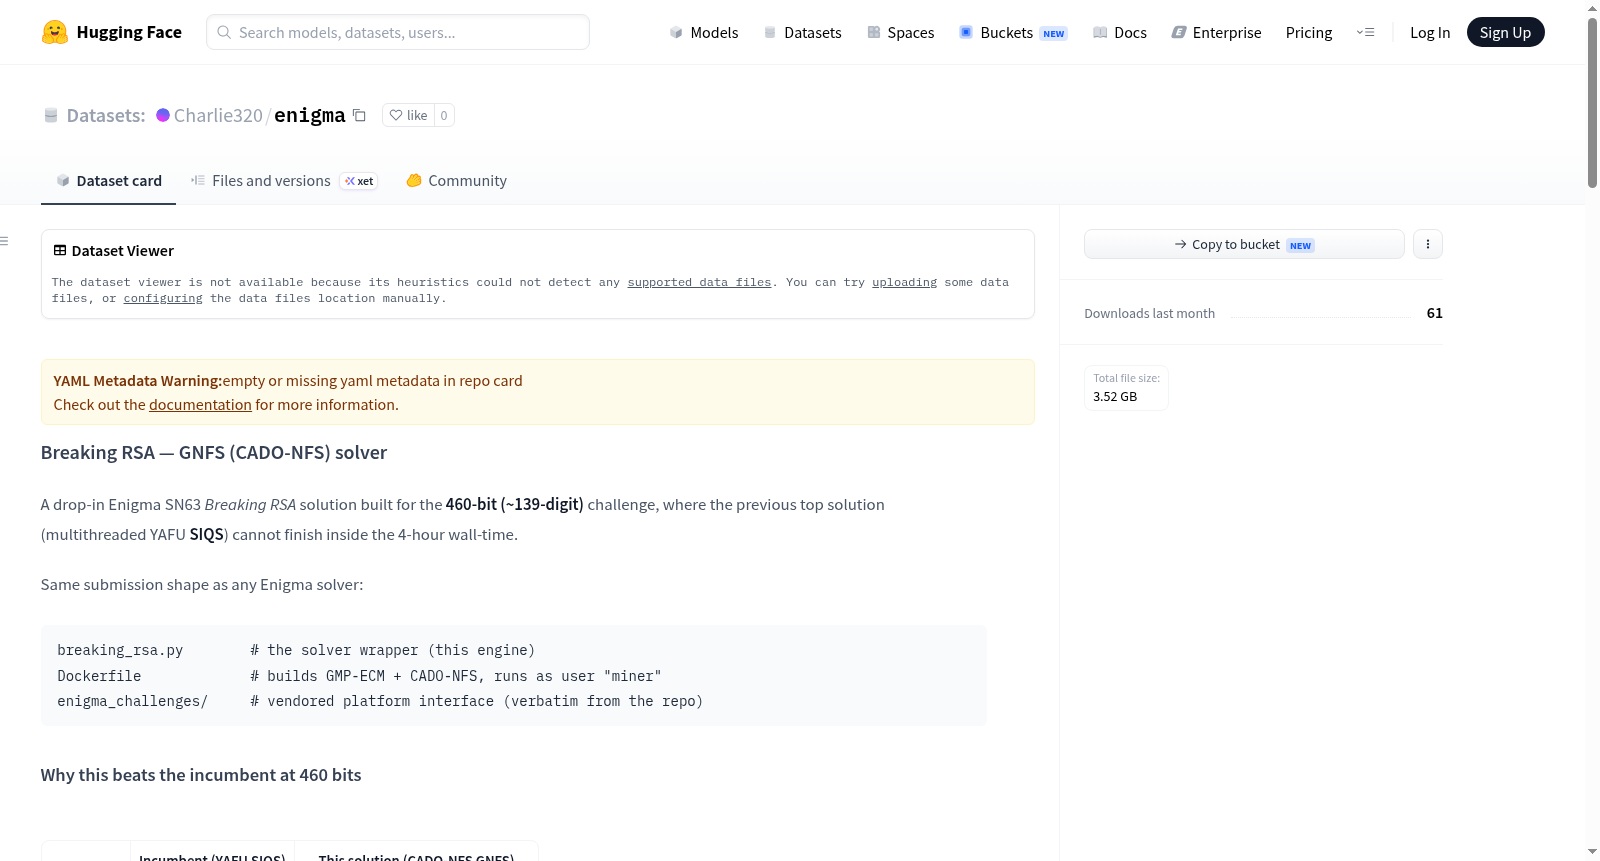Click the Models cube icon
Image resolution: width=1600 pixels, height=861 pixels.
pyautogui.click(x=676, y=32)
